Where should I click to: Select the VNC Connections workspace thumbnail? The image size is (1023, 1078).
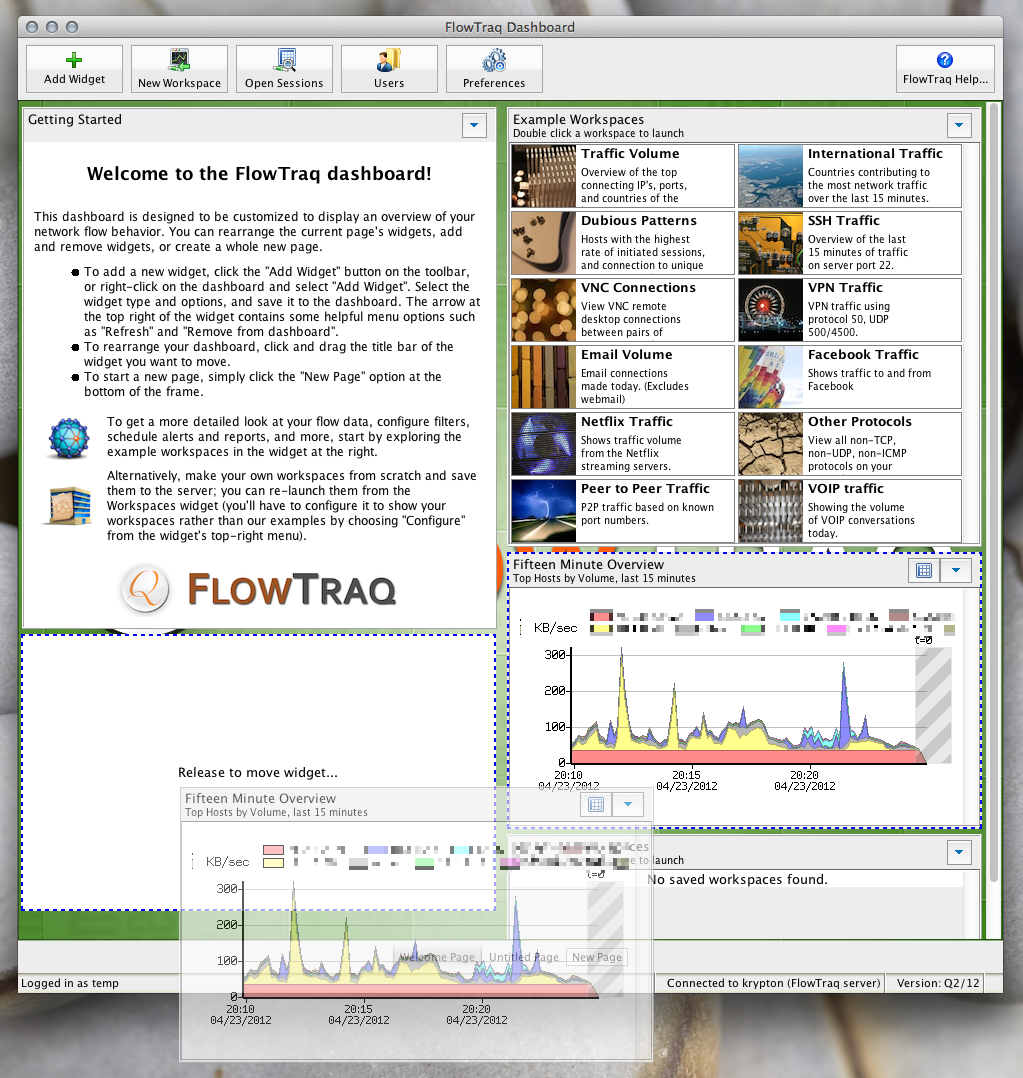tap(543, 310)
